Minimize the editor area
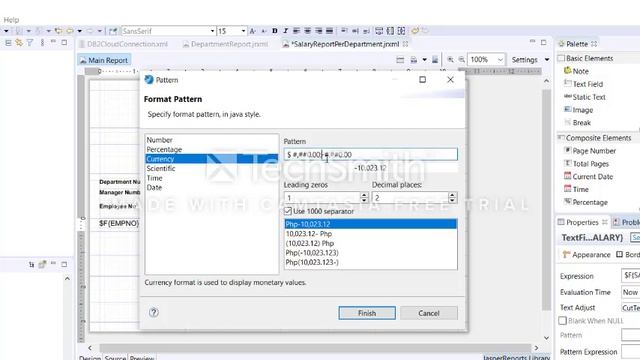640x360 pixels. [x=532, y=42]
